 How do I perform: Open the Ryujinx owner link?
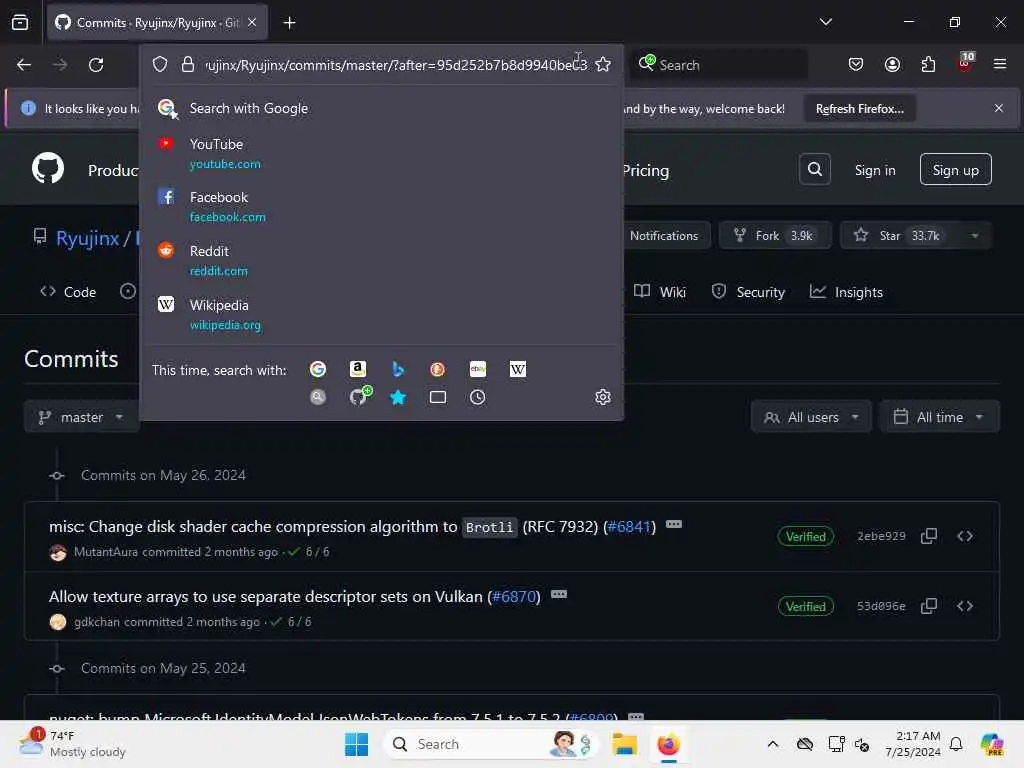pos(88,238)
